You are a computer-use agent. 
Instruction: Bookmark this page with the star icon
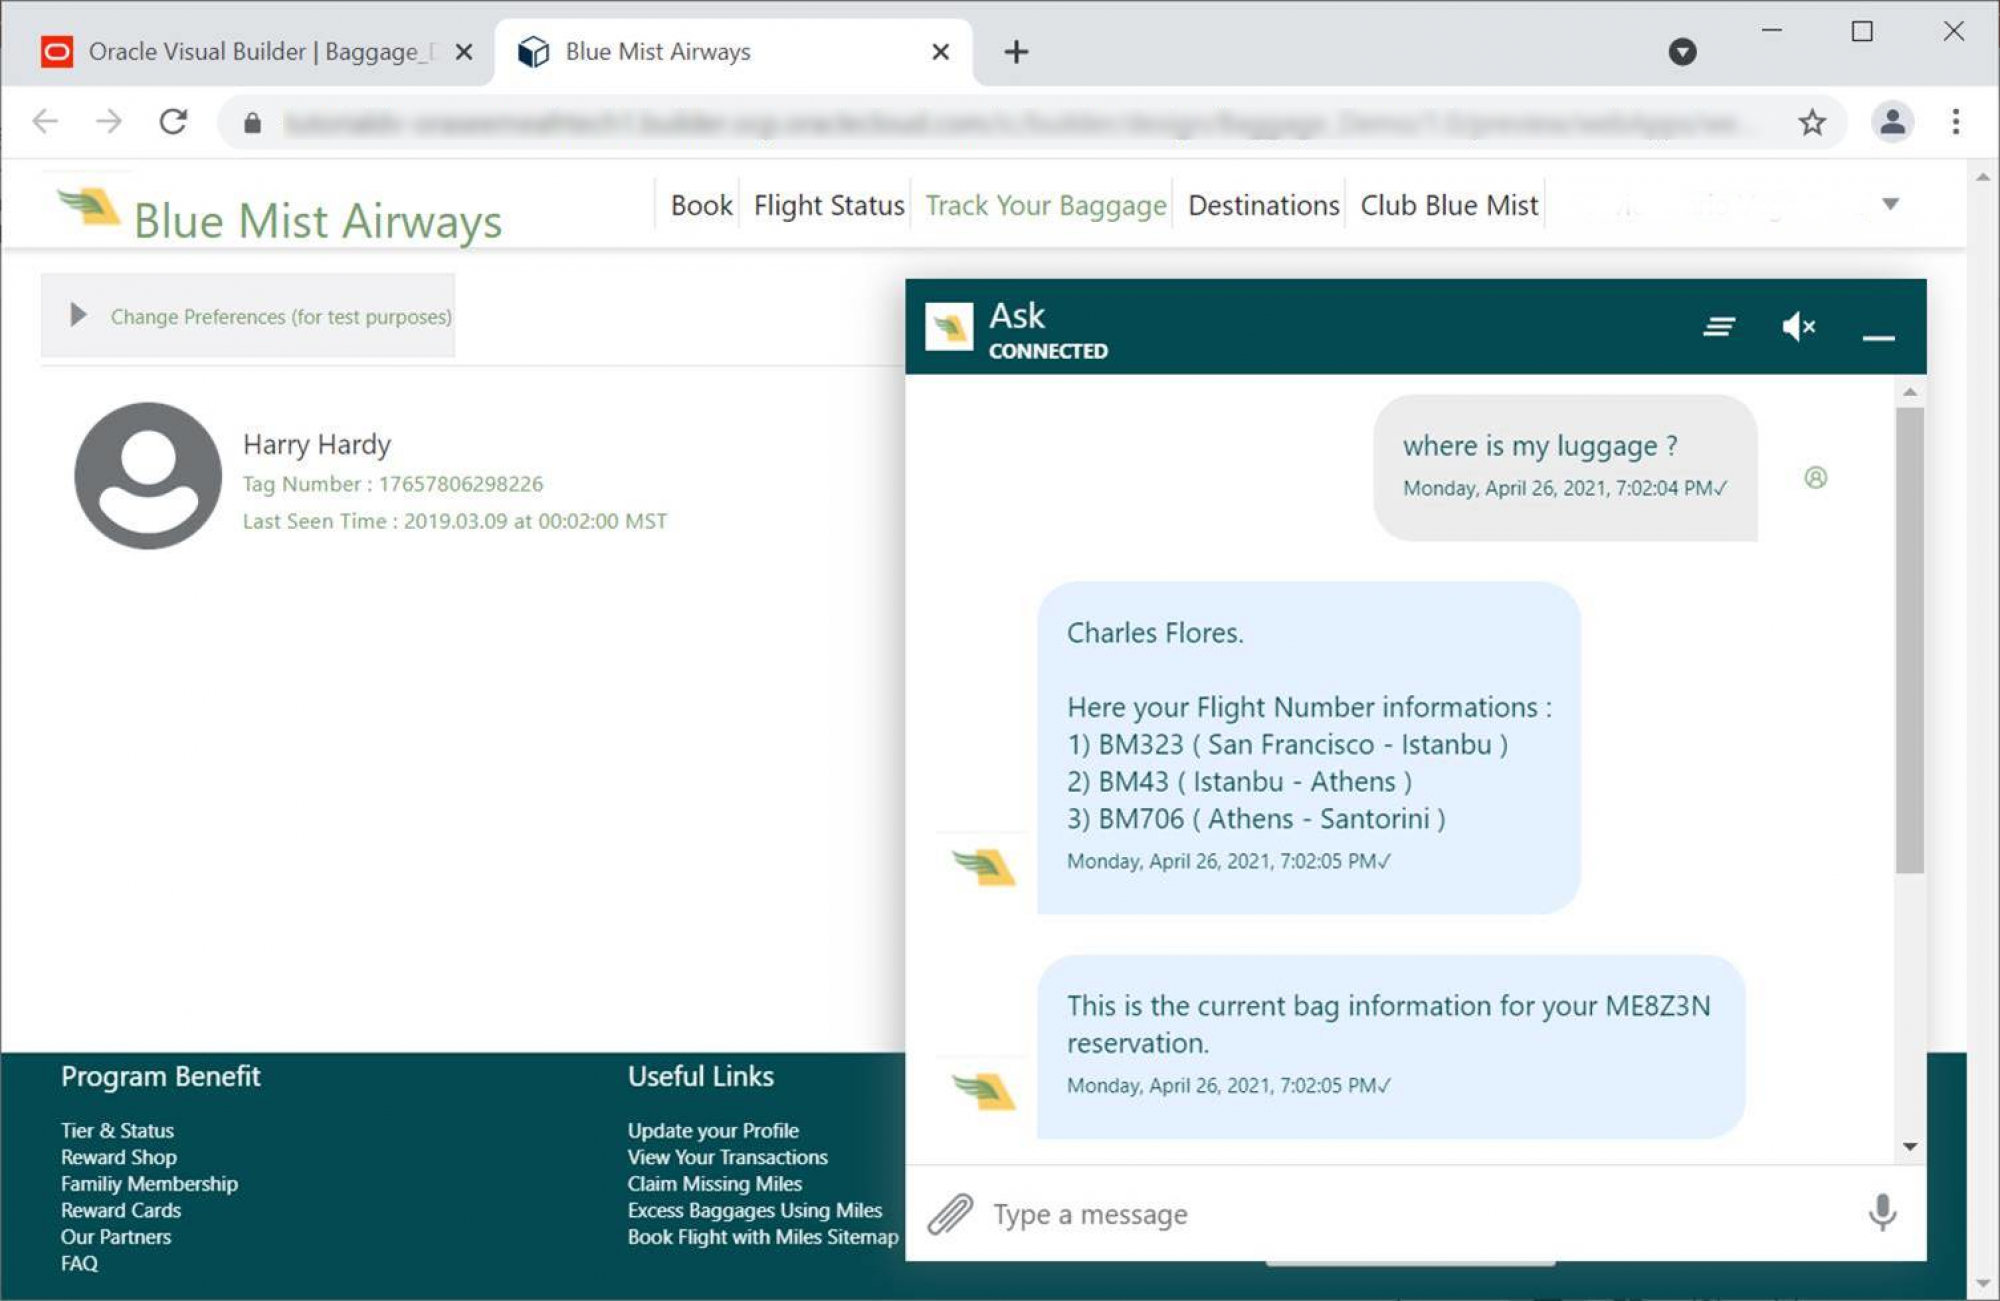click(1811, 122)
